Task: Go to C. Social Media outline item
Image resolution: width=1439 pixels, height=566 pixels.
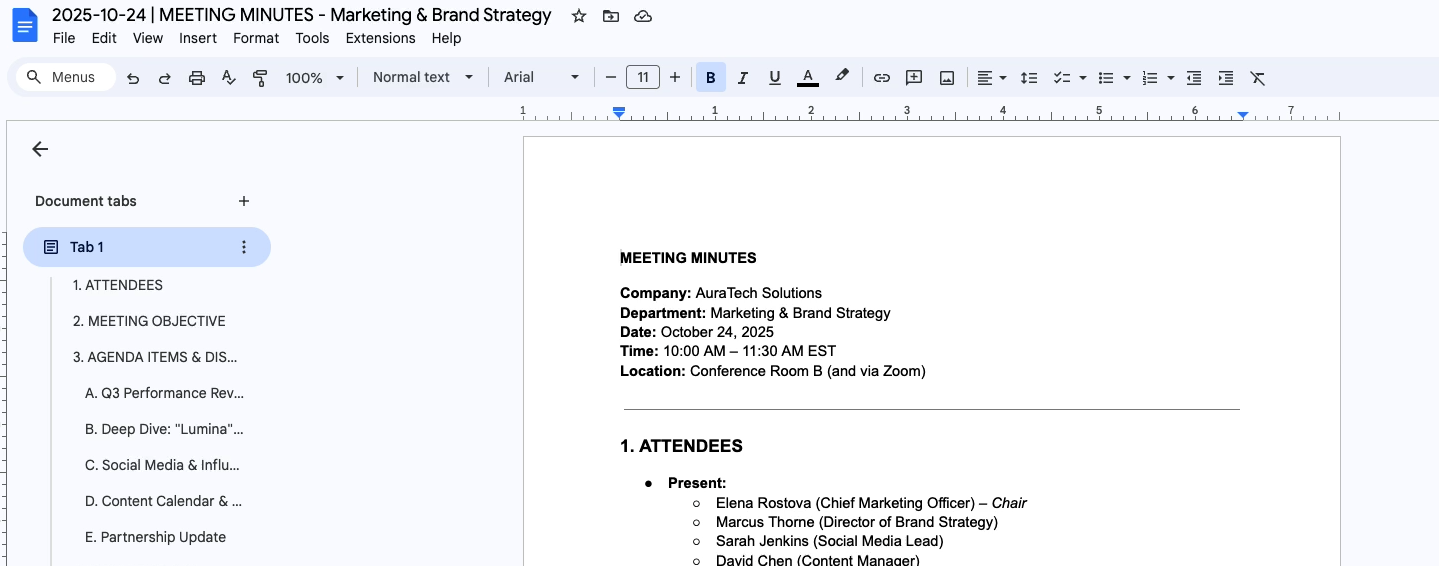Action: (x=162, y=465)
